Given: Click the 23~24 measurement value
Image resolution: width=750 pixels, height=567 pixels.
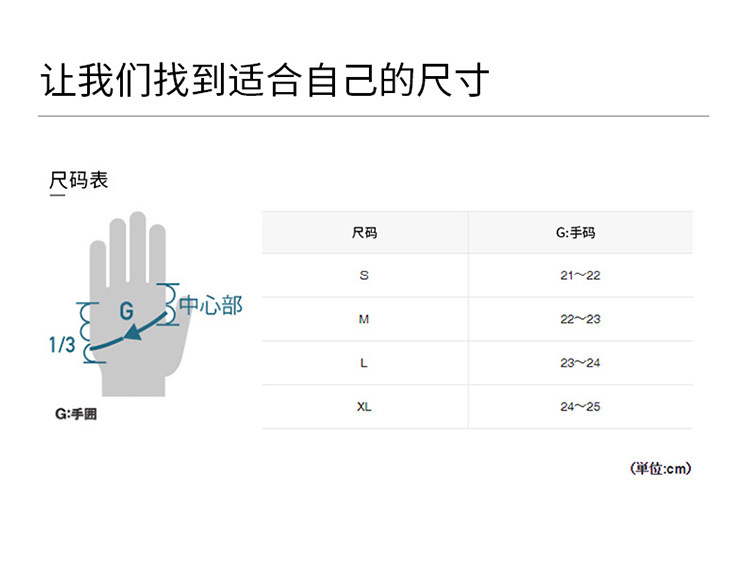Looking at the screenshot, I should (580, 363).
